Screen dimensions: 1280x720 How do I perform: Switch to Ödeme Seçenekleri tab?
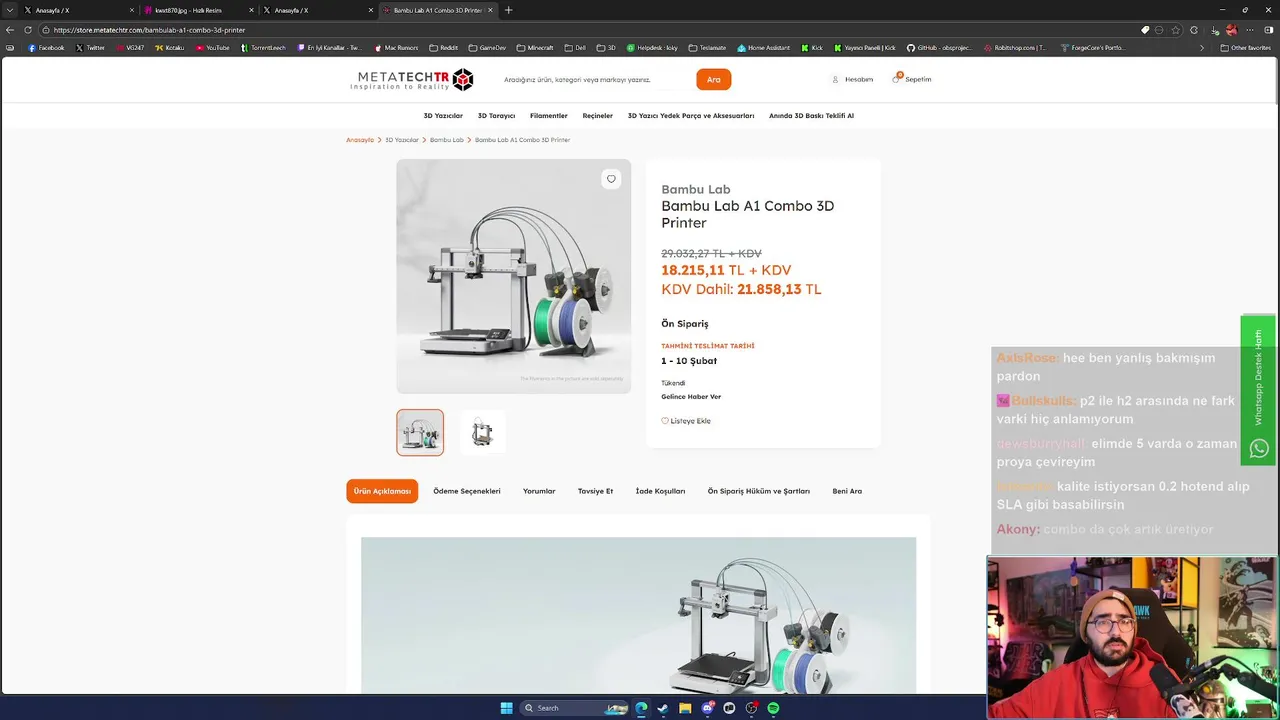(x=467, y=491)
